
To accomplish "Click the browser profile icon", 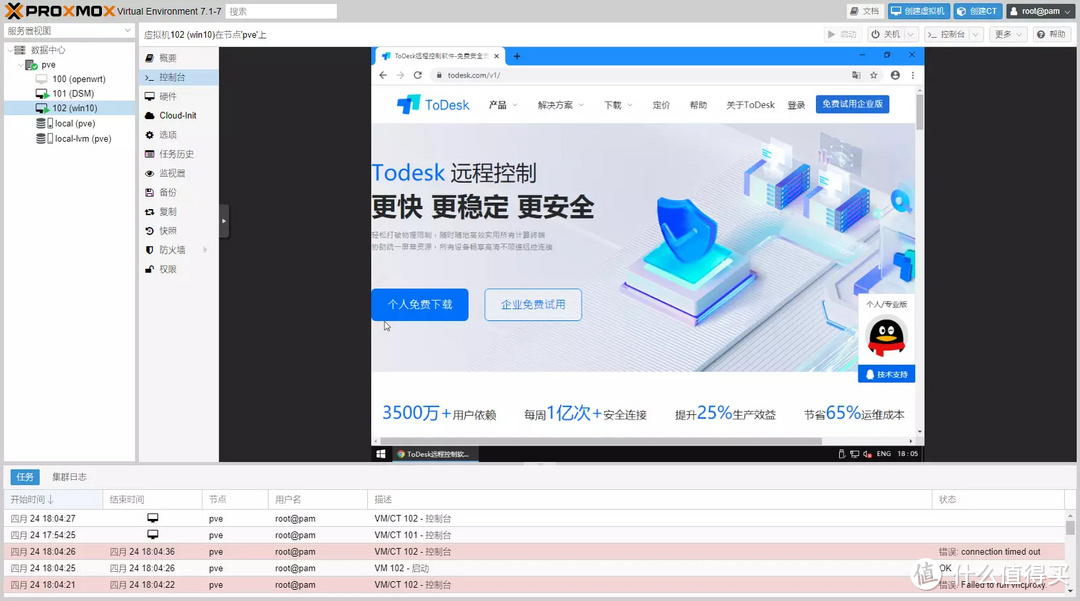I will tap(895, 75).
